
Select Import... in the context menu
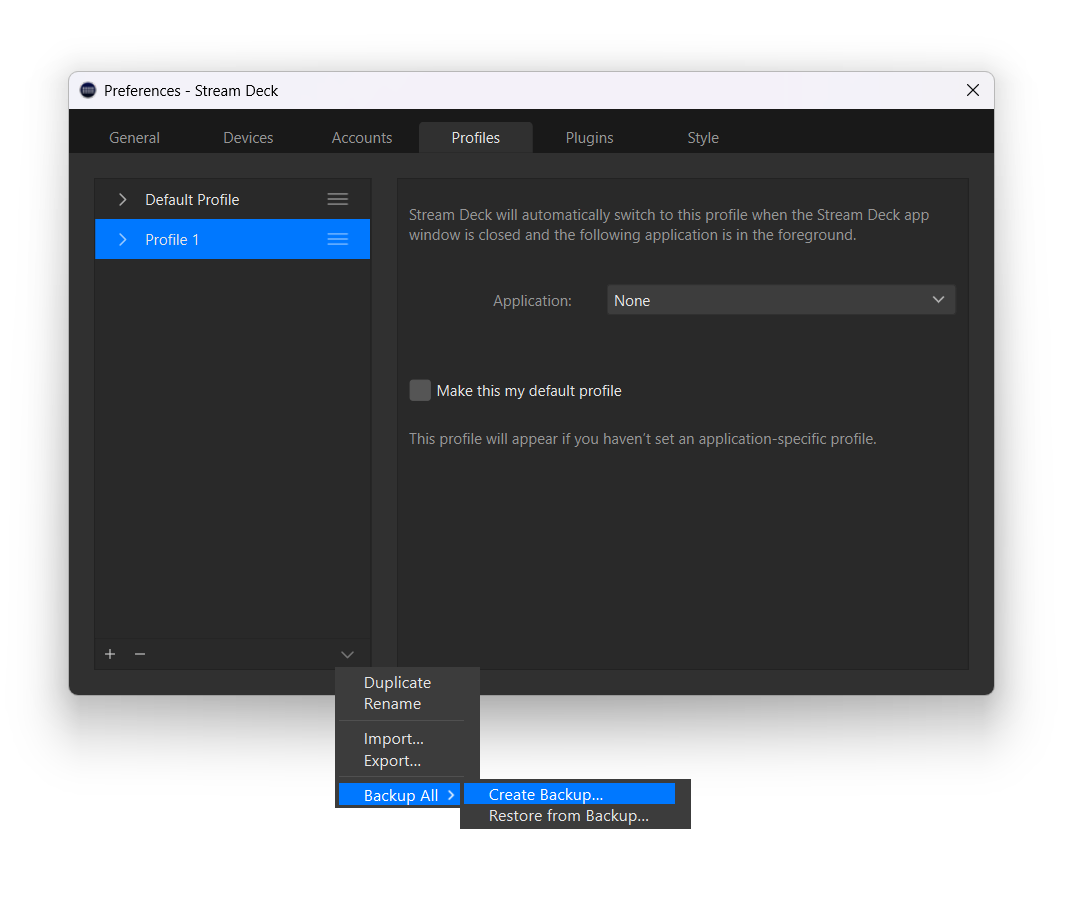point(393,739)
